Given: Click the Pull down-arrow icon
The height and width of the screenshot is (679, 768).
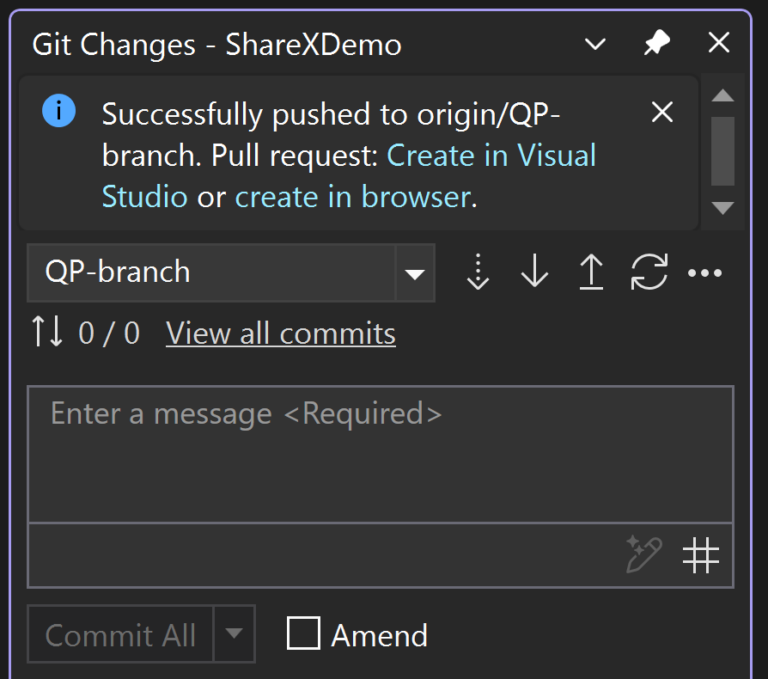Looking at the screenshot, I should pyautogui.click(x=535, y=273).
